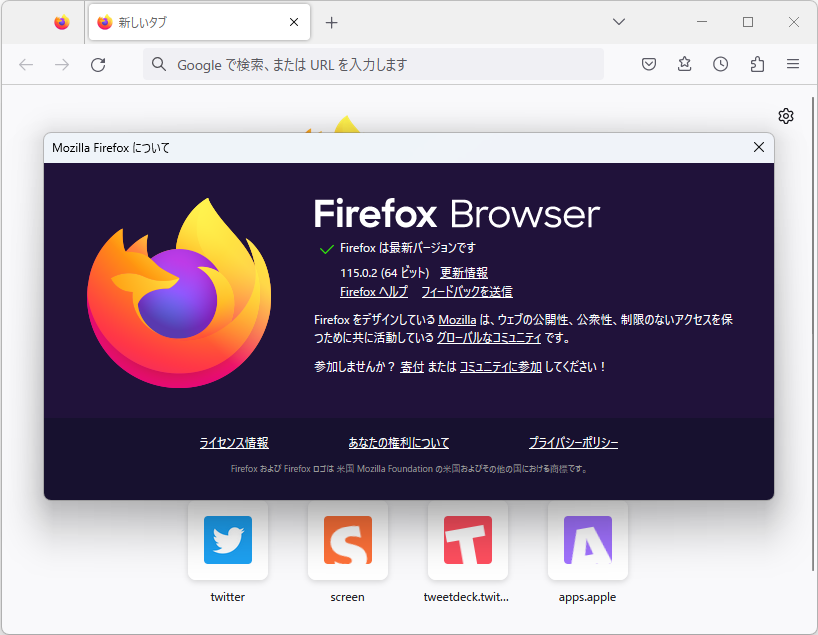Save page to Pocket

(x=648, y=64)
